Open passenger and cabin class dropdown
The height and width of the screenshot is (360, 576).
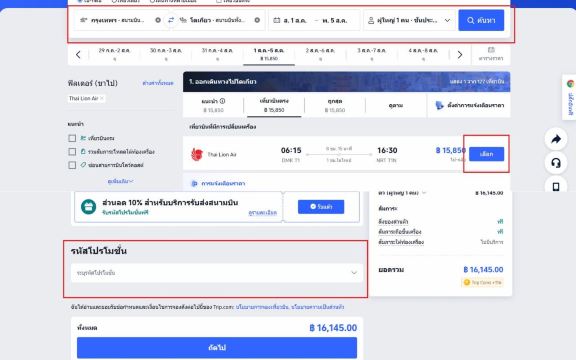[409, 20]
